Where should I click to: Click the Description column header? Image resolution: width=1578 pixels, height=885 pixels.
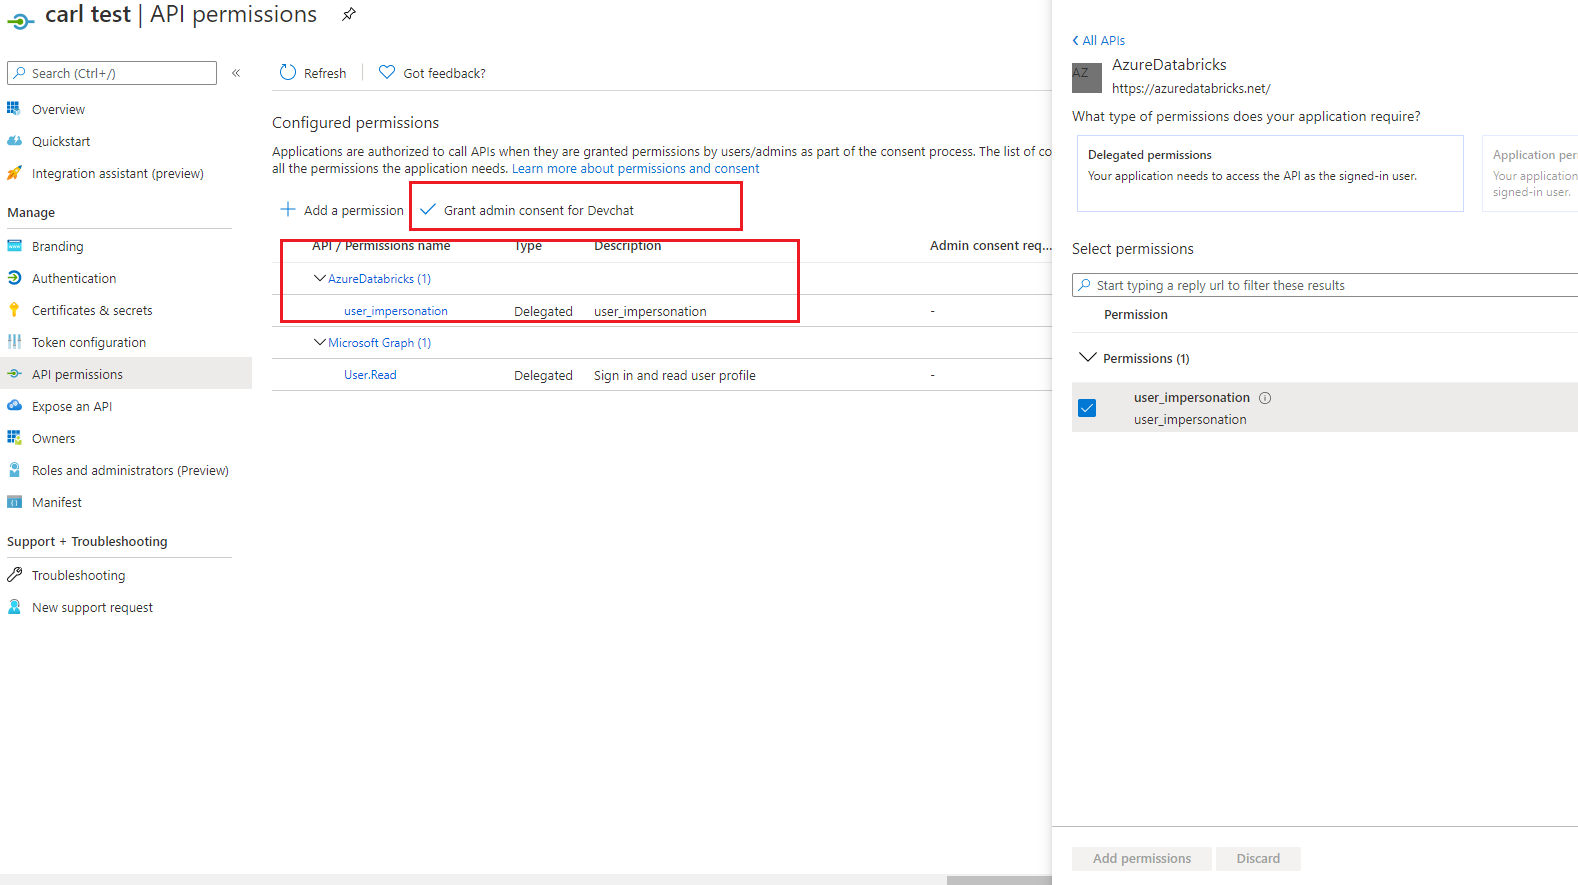click(628, 246)
